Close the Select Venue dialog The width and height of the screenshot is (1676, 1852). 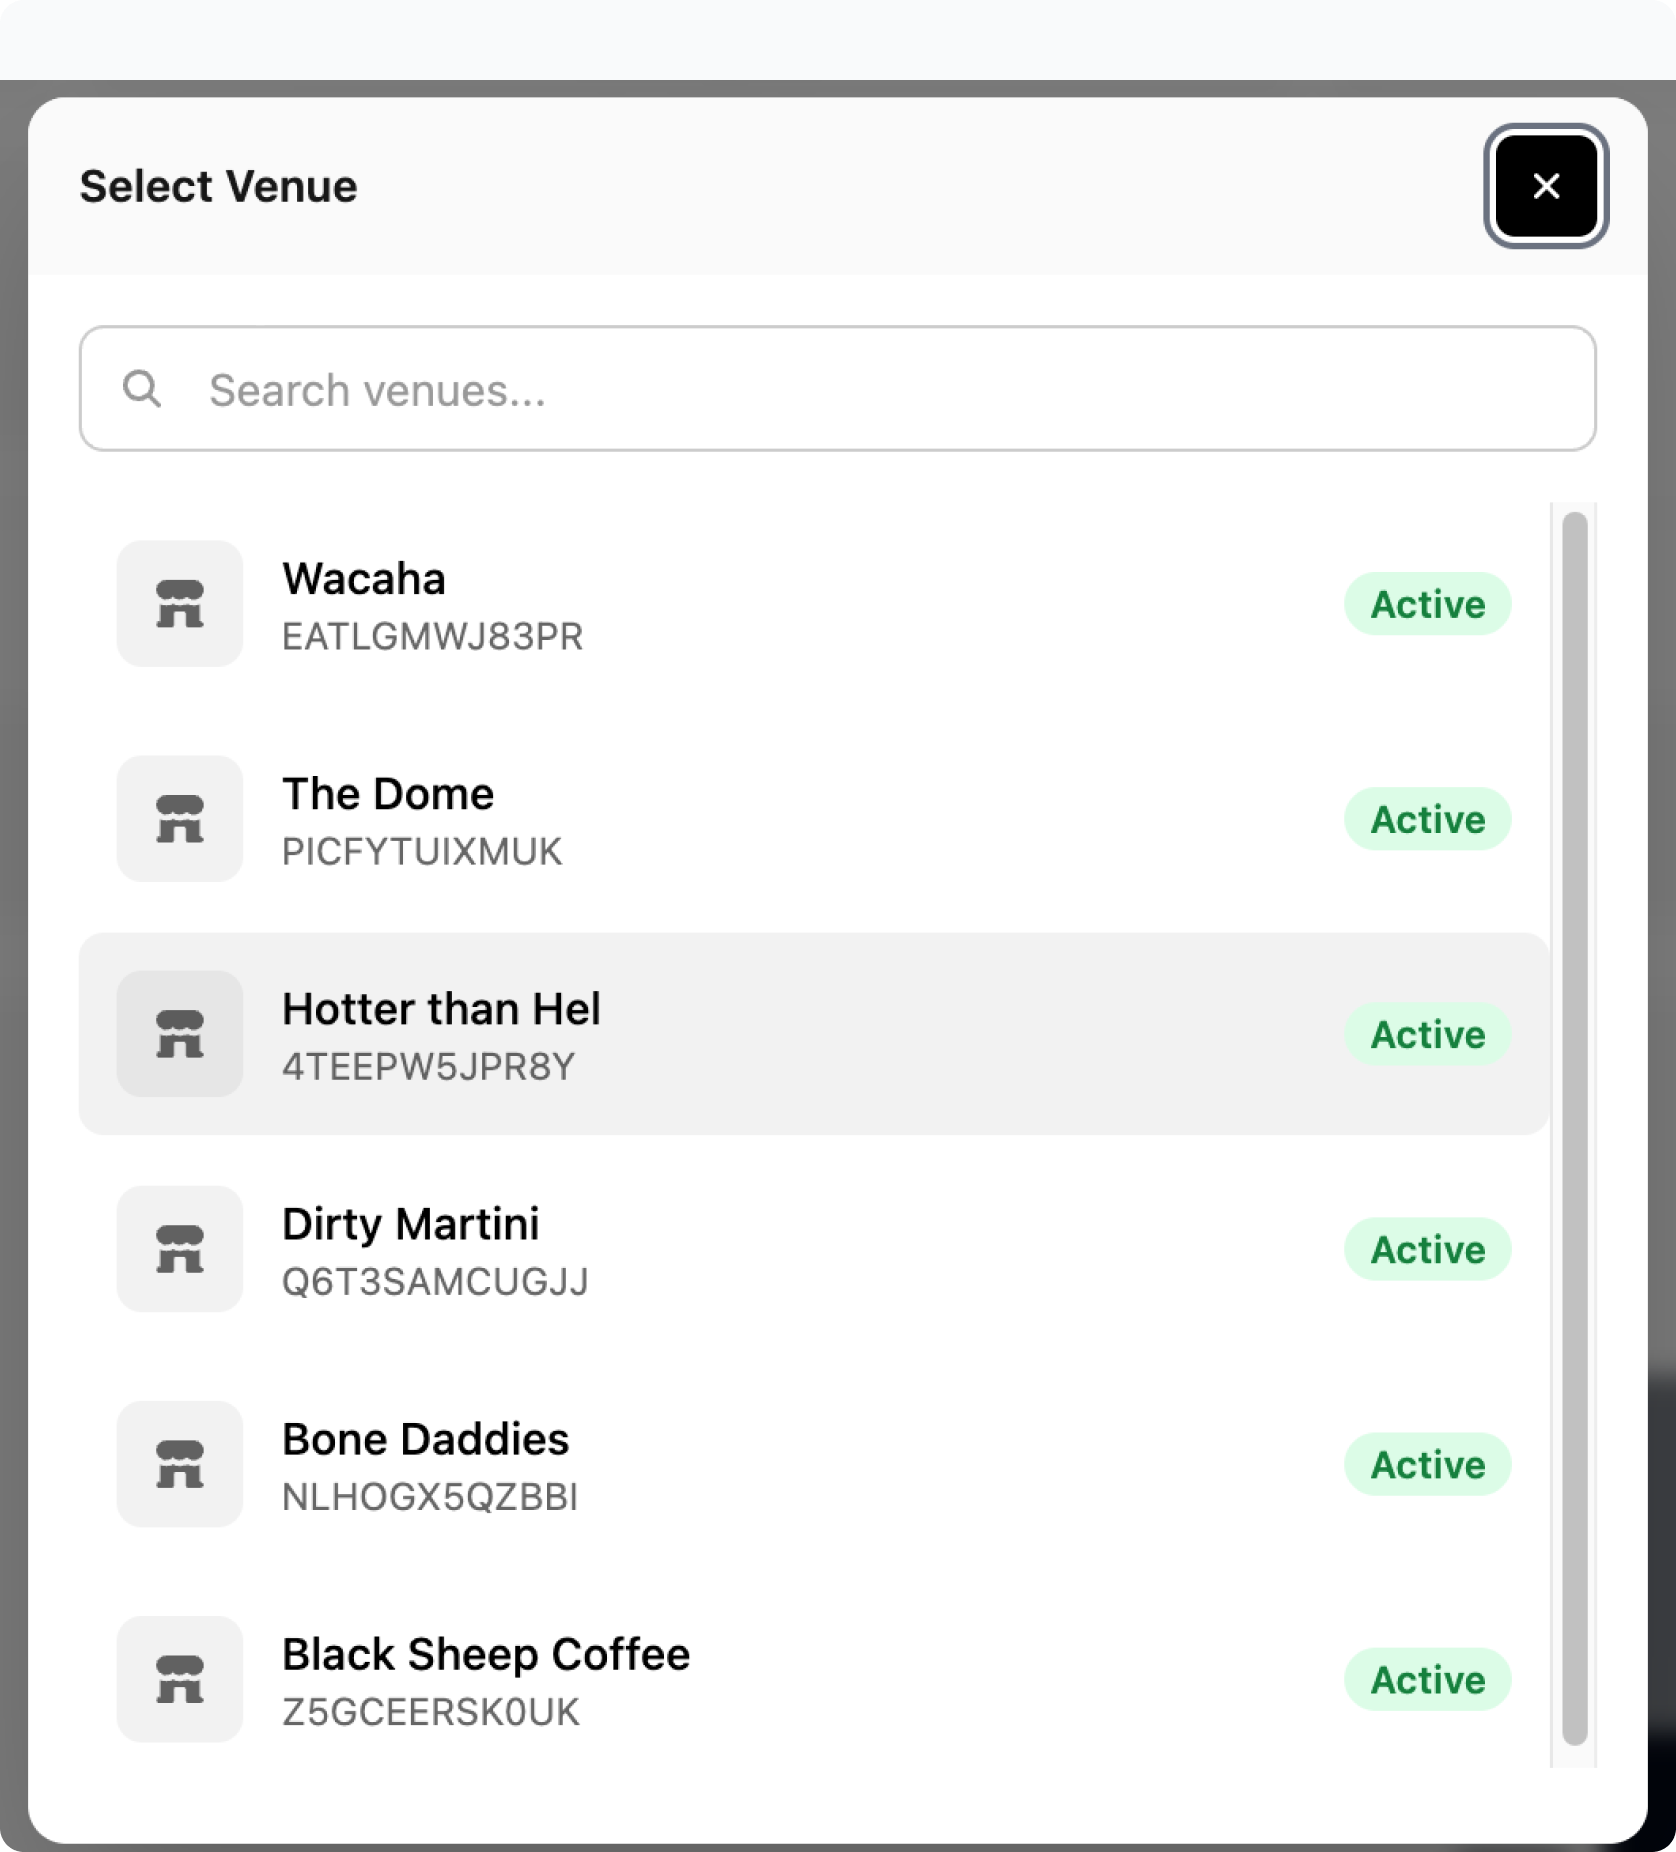pos(1546,186)
